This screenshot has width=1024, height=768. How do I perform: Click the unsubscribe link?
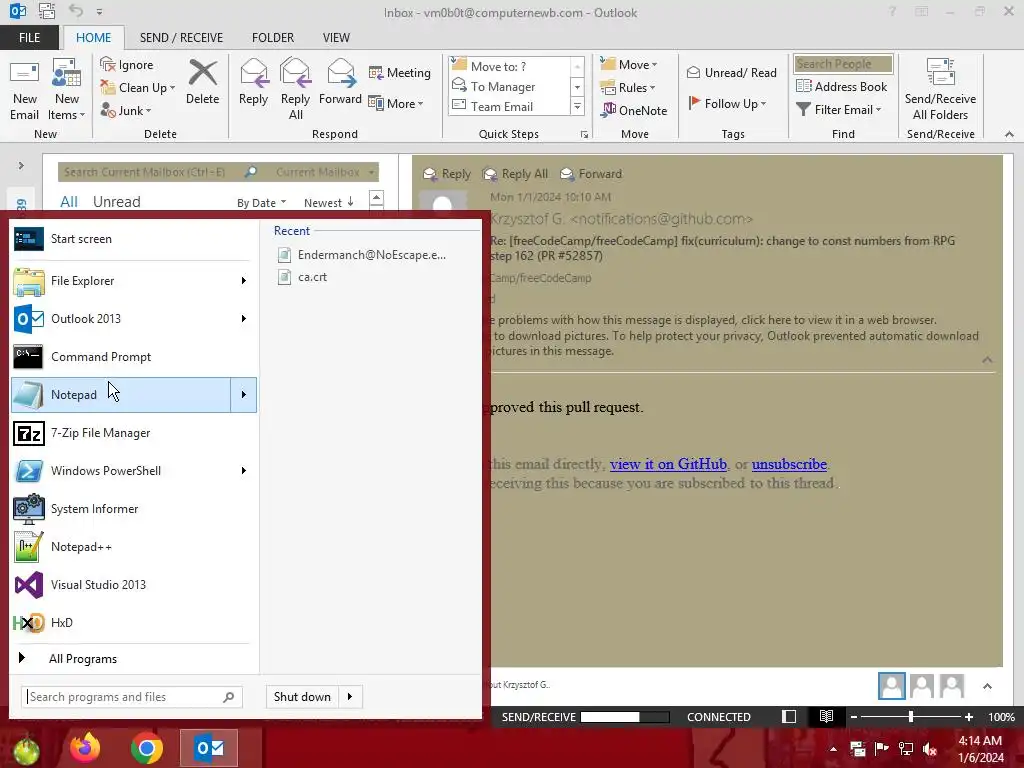point(789,464)
